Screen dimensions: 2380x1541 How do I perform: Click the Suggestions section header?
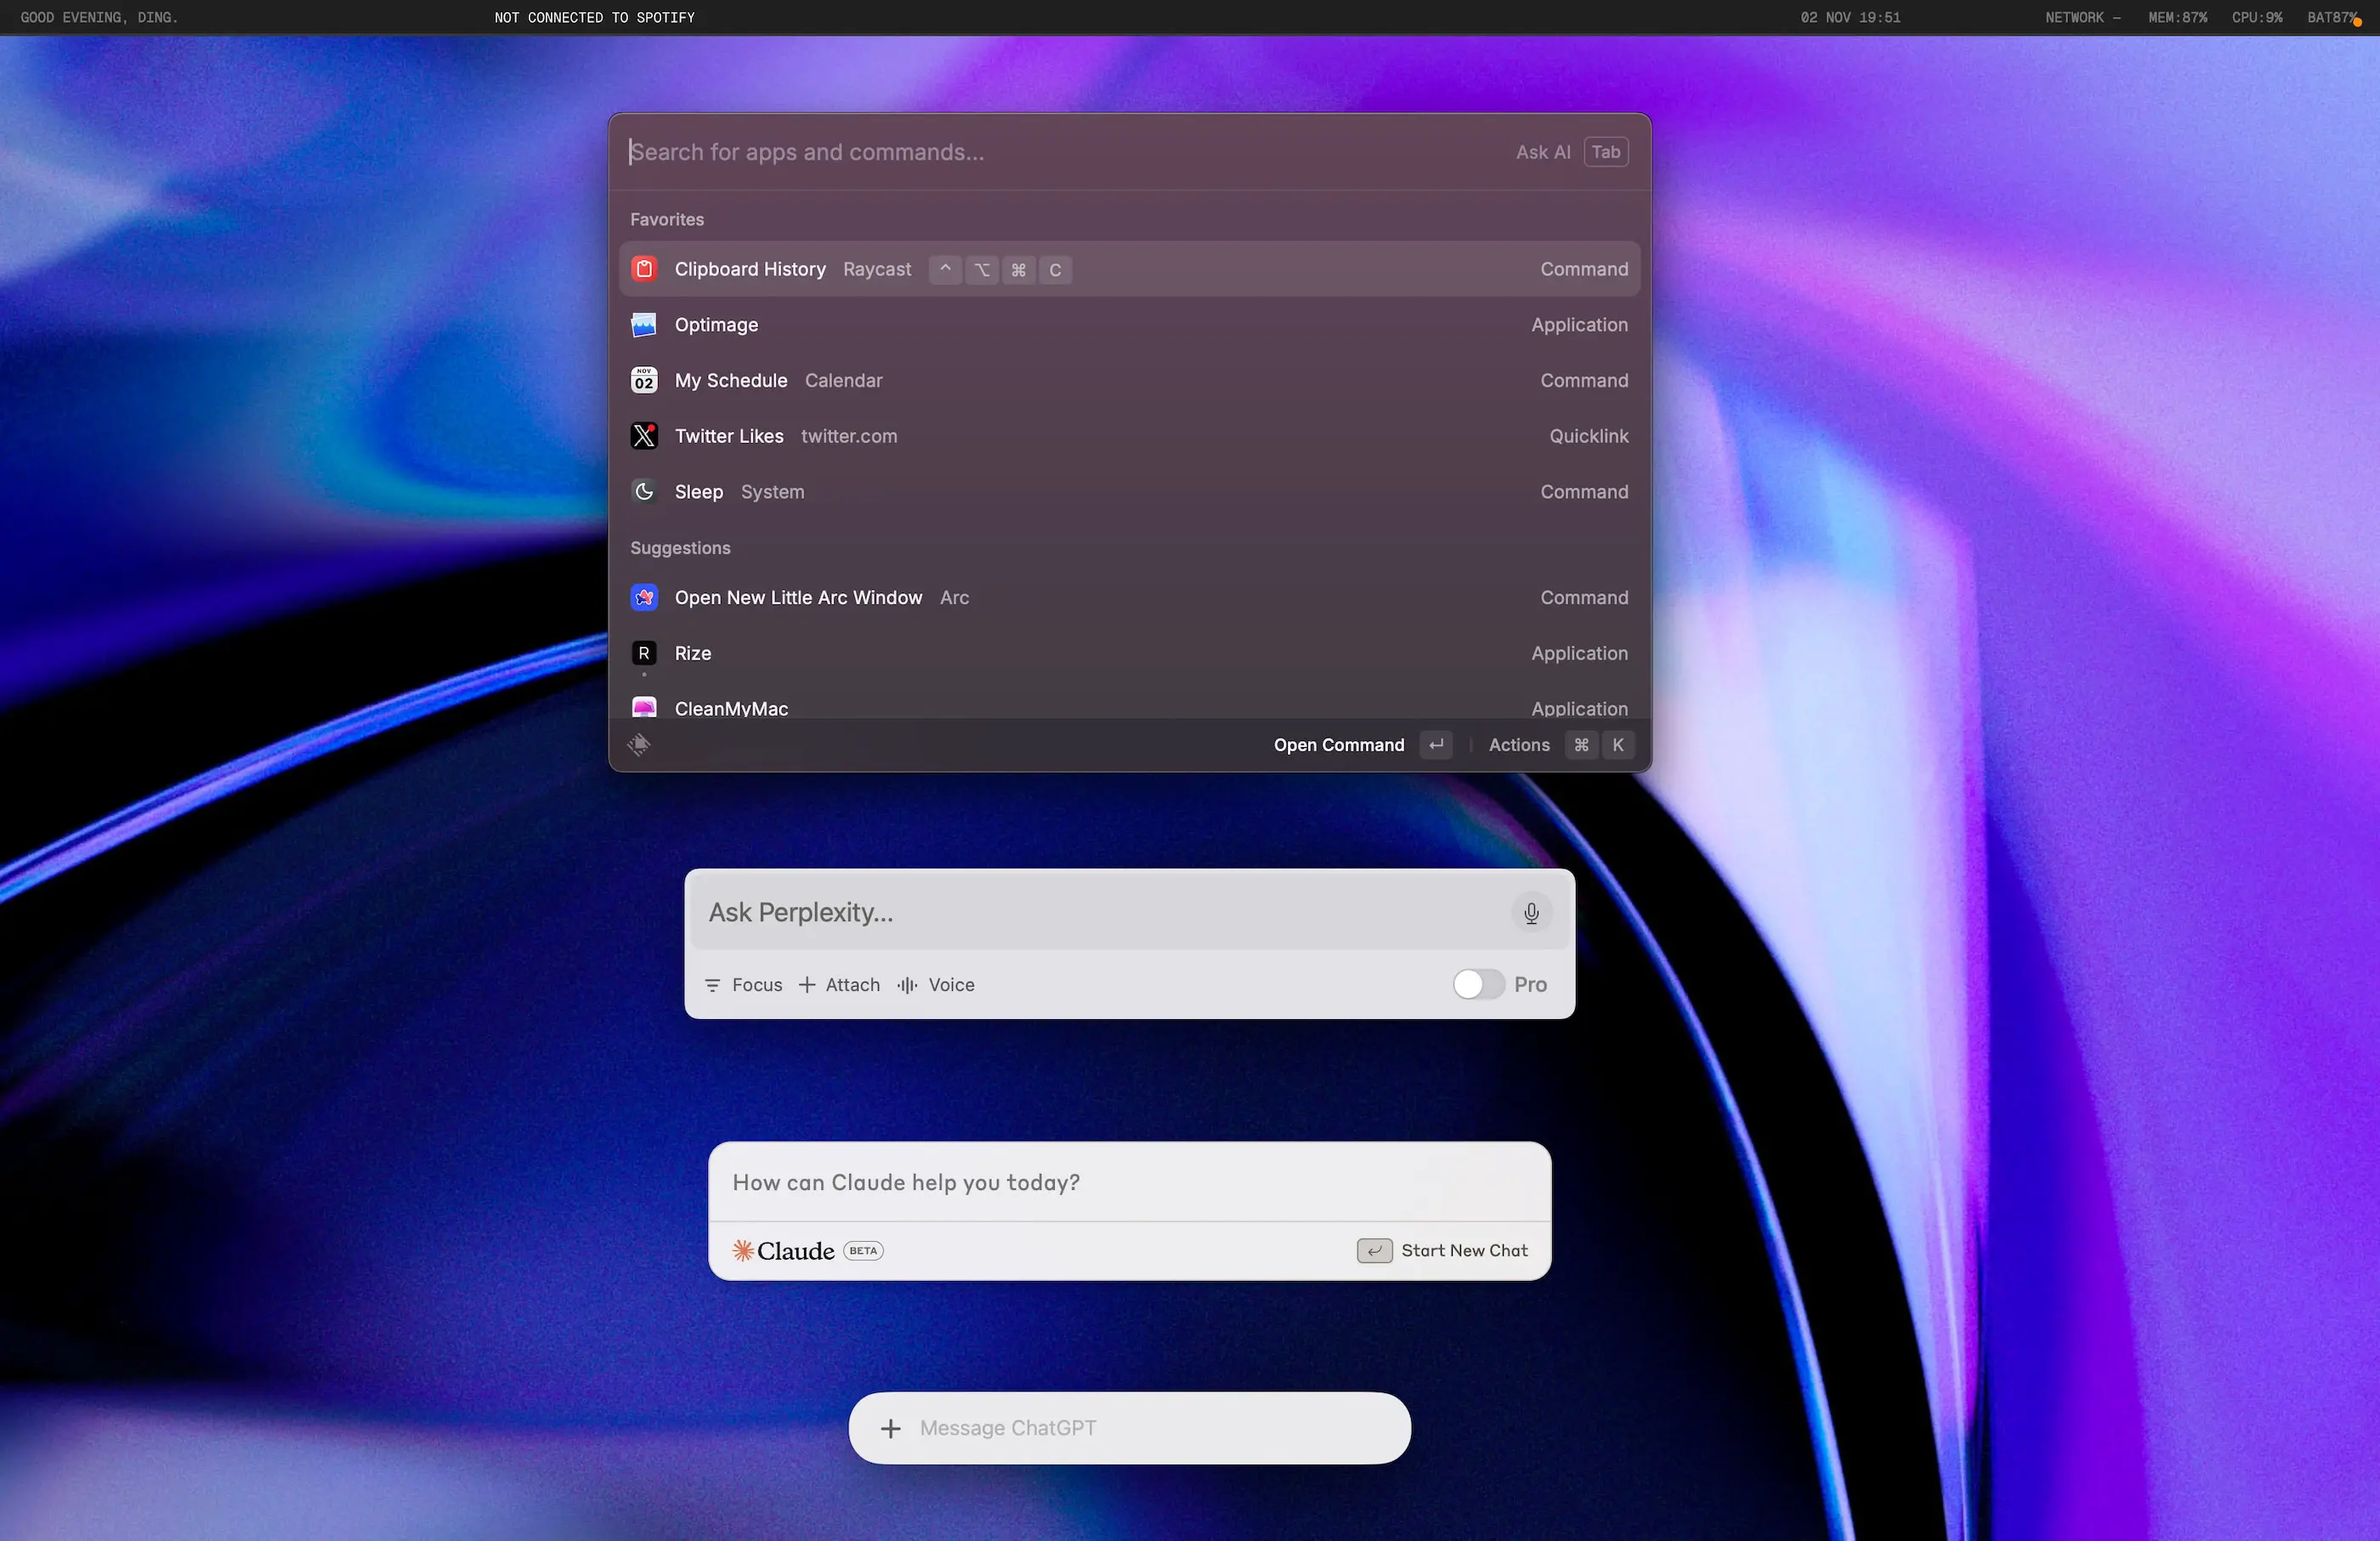680,549
